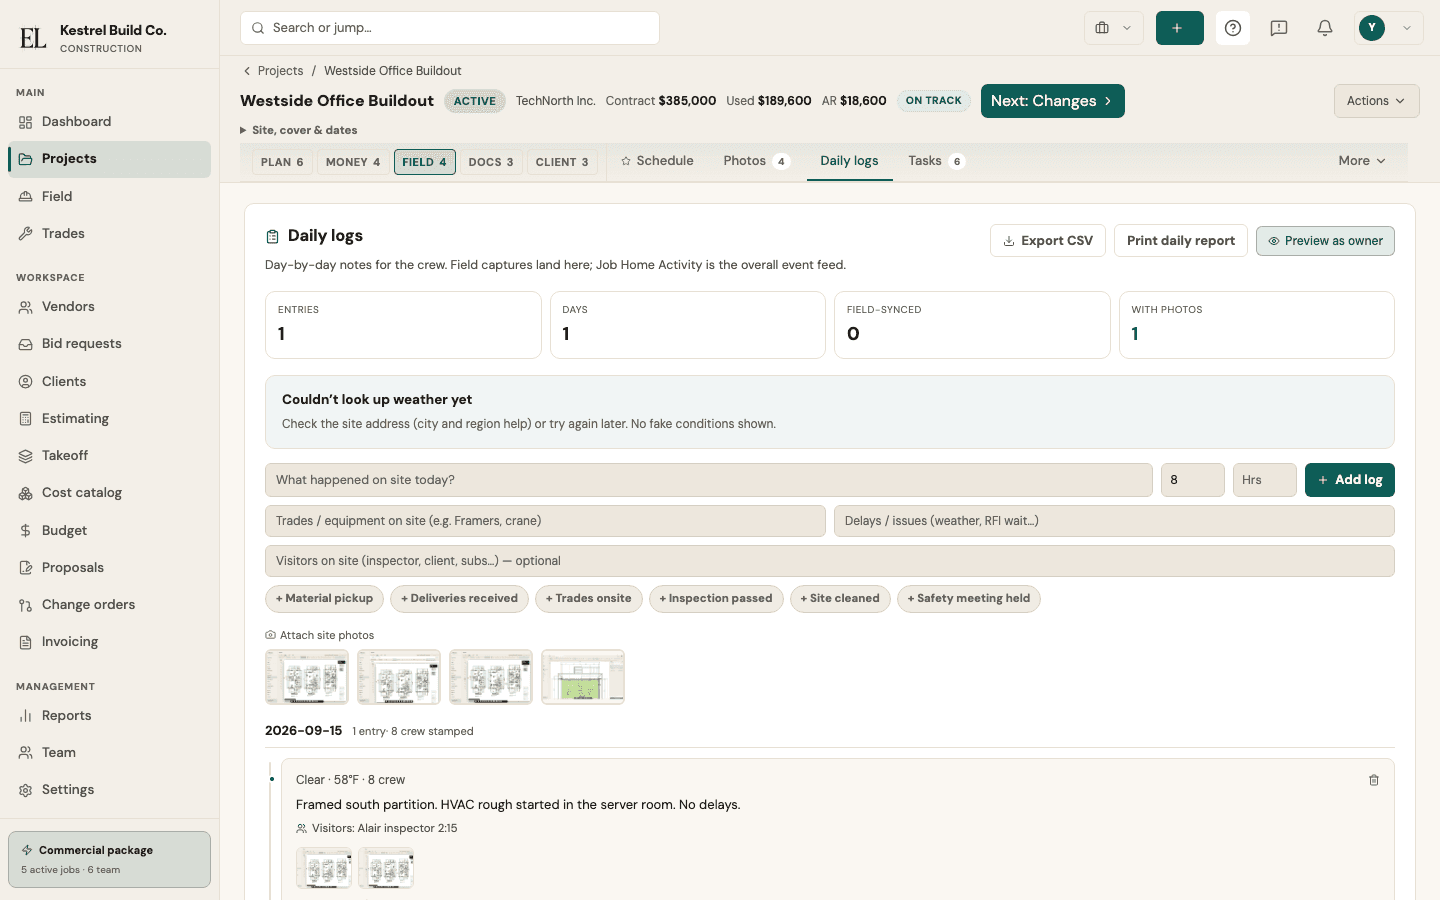Add the Inspection passed quick tag
Image resolution: width=1440 pixels, height=900 pixels.
(x=716, y=599)
